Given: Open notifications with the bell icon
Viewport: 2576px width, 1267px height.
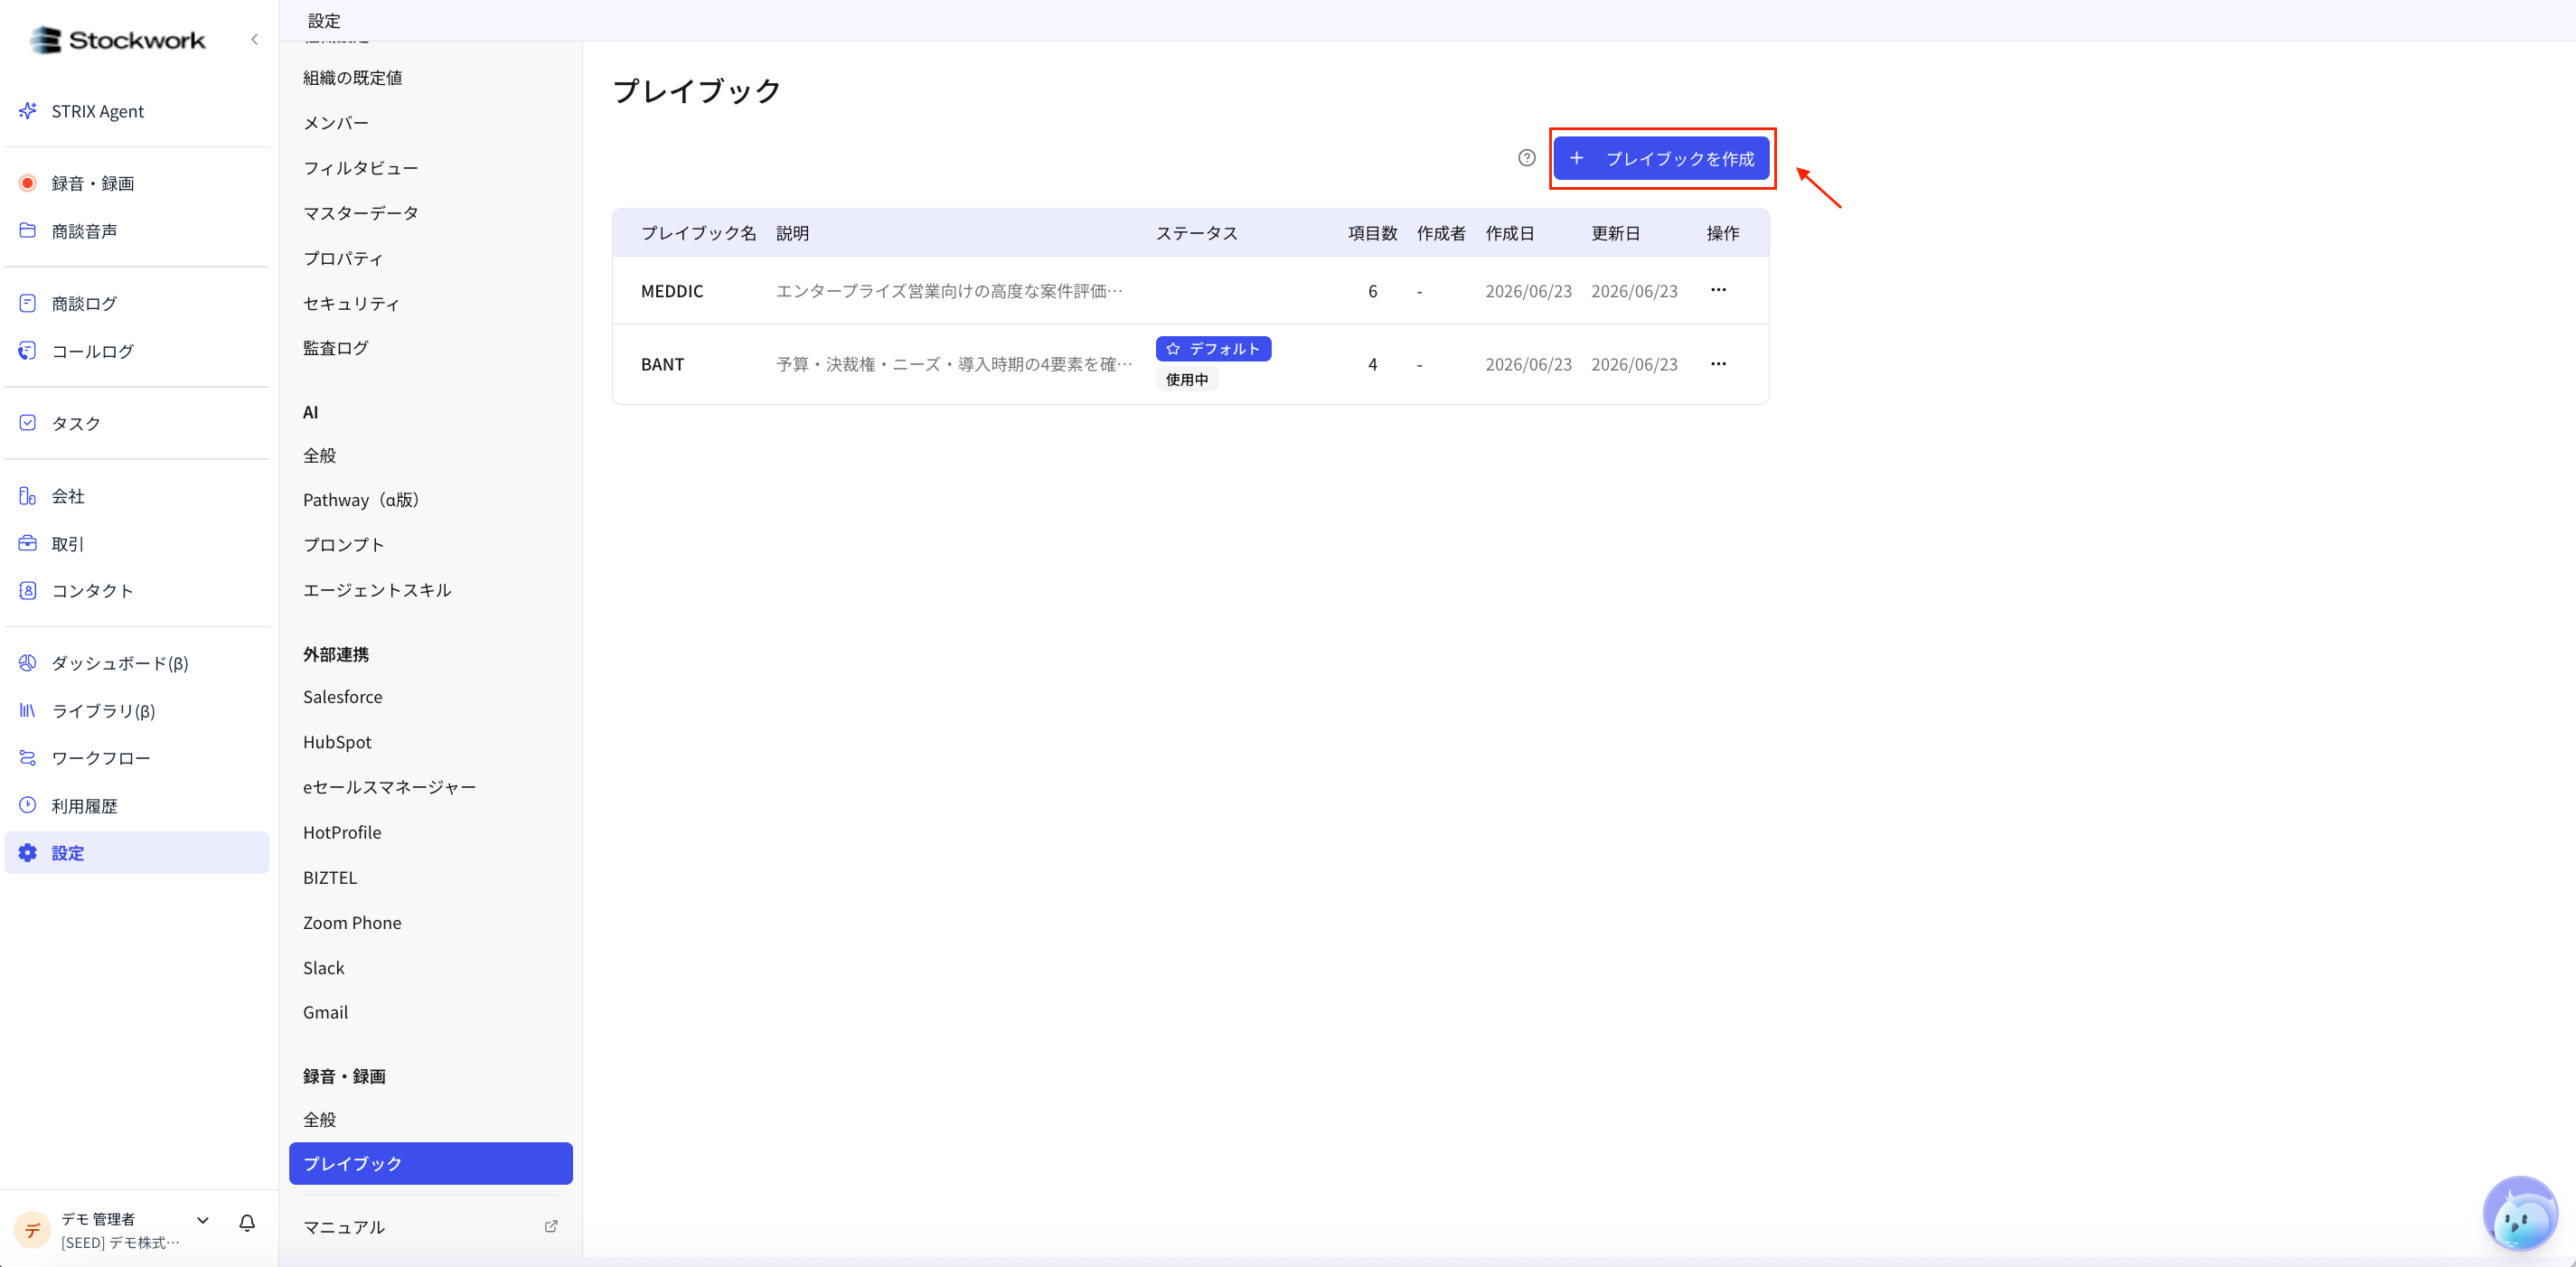Looking at the screenshot, I should (247, 1222).
